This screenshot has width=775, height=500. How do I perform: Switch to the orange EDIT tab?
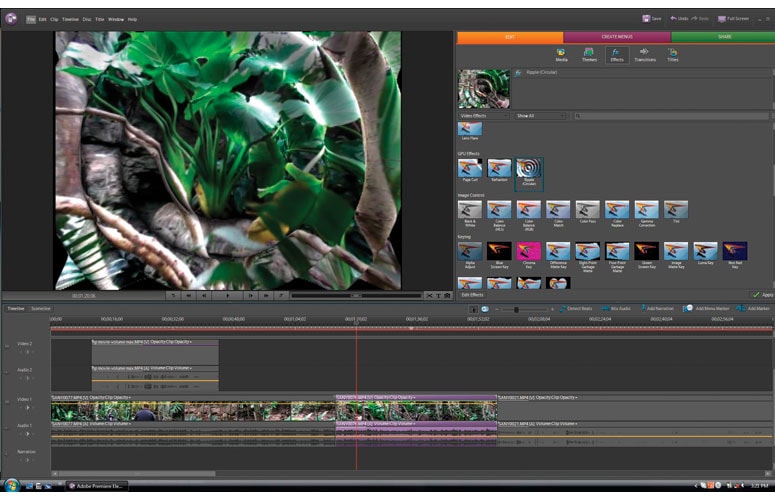click(x=510, y=37)
